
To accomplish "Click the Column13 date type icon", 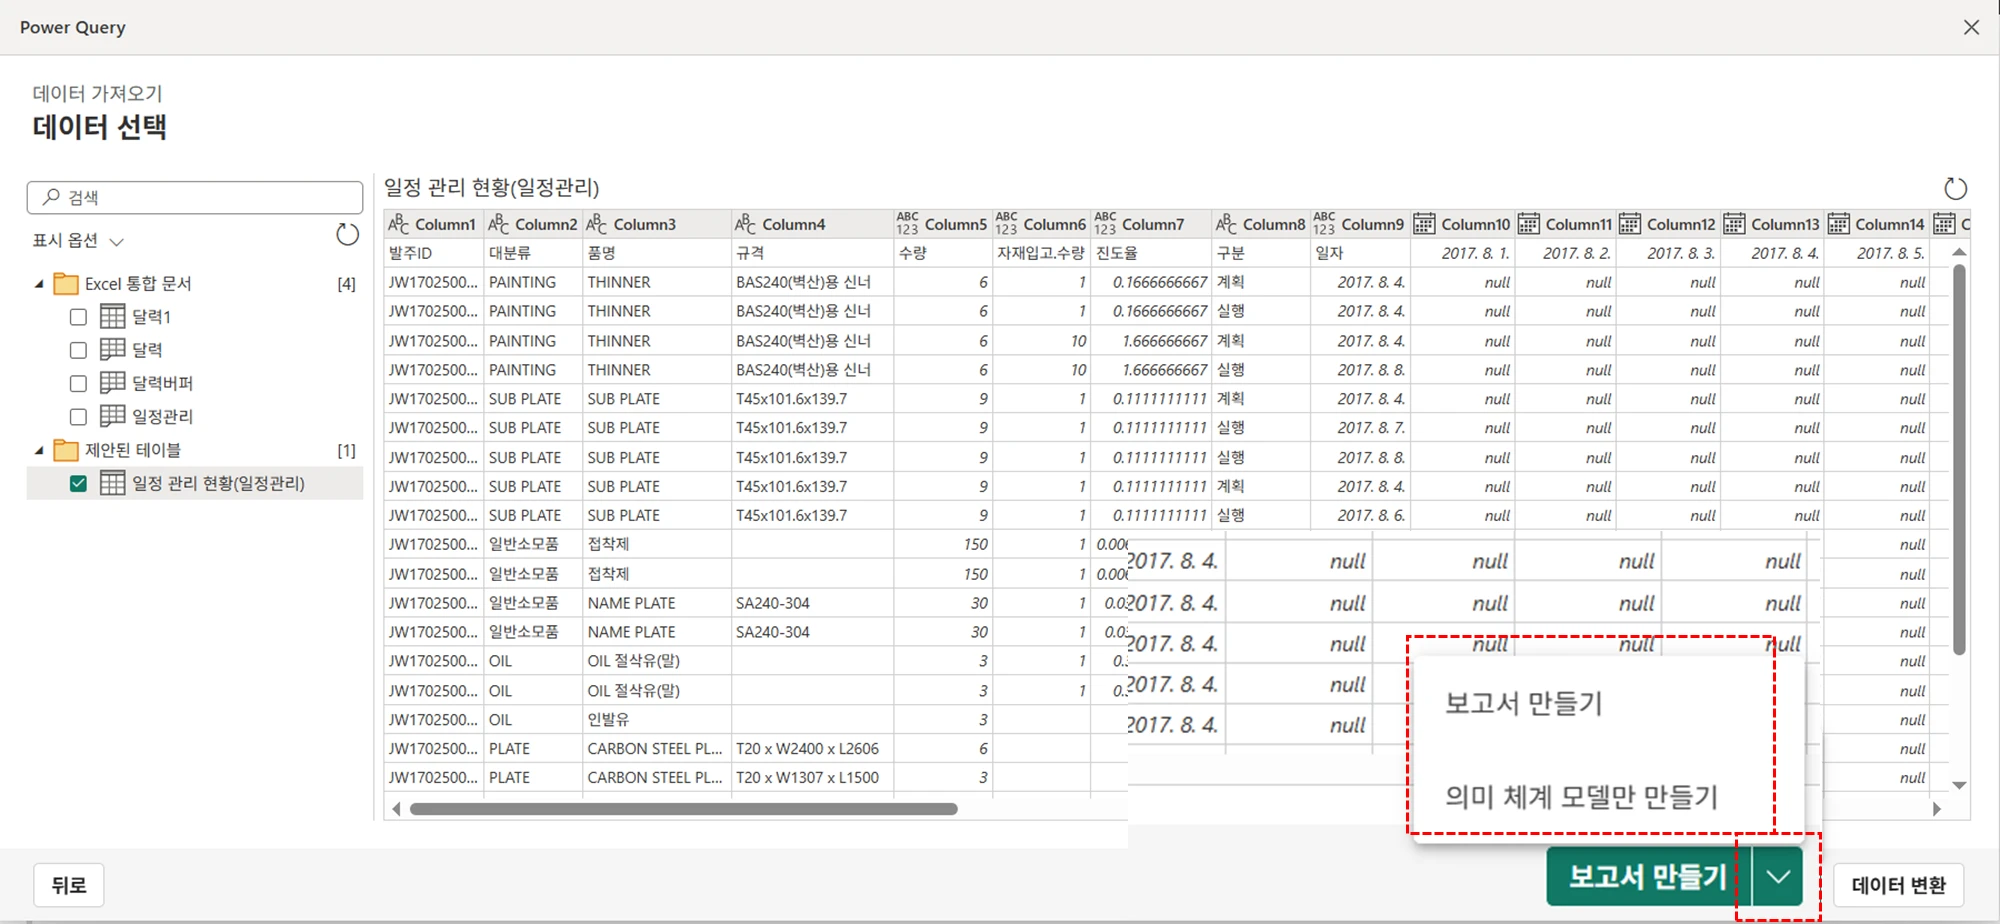I will (x=1734, y=224).
